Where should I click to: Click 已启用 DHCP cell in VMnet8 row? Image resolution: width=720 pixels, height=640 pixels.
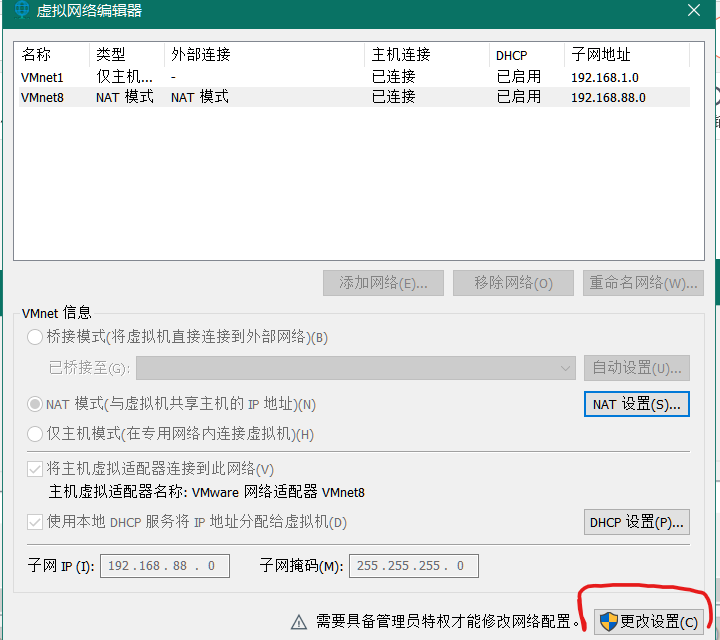click(x=519, y=97)
